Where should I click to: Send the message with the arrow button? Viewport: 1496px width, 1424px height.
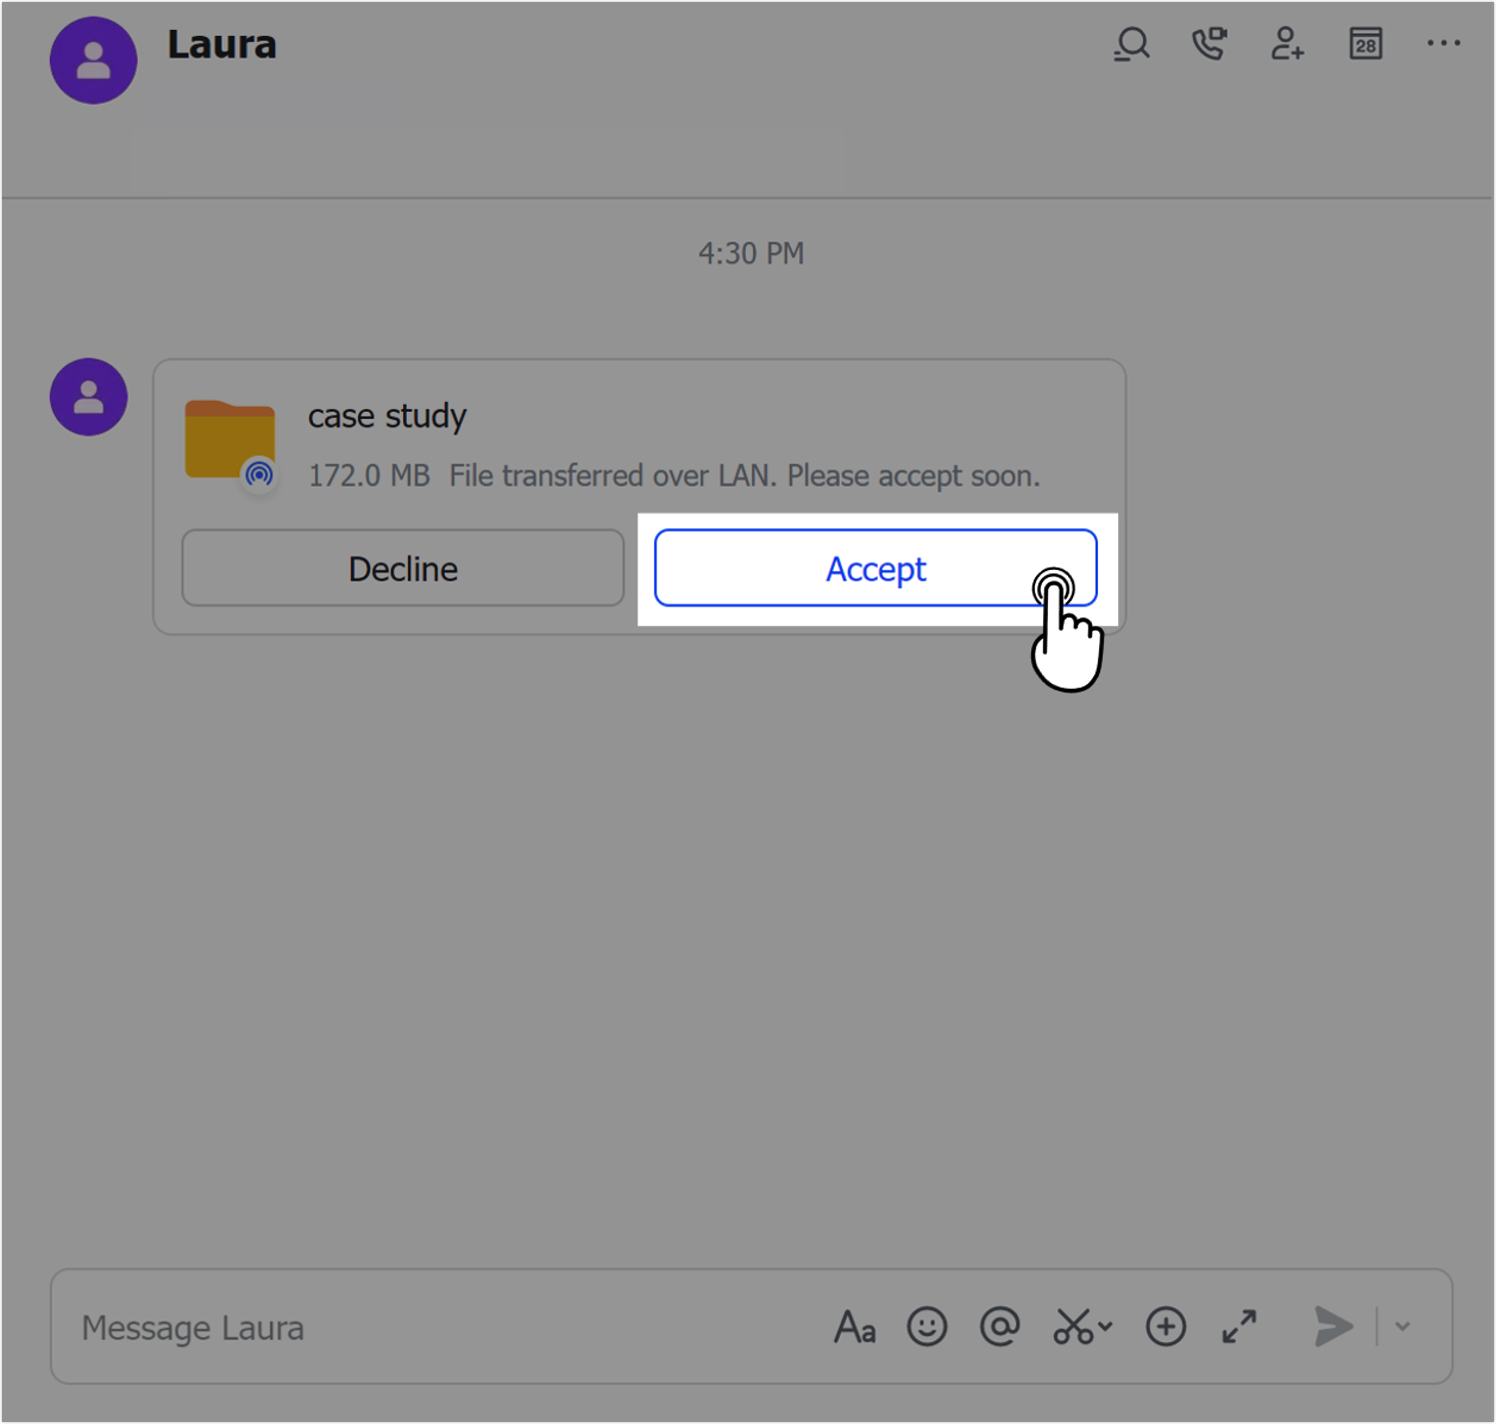tap(1333, 1327)
